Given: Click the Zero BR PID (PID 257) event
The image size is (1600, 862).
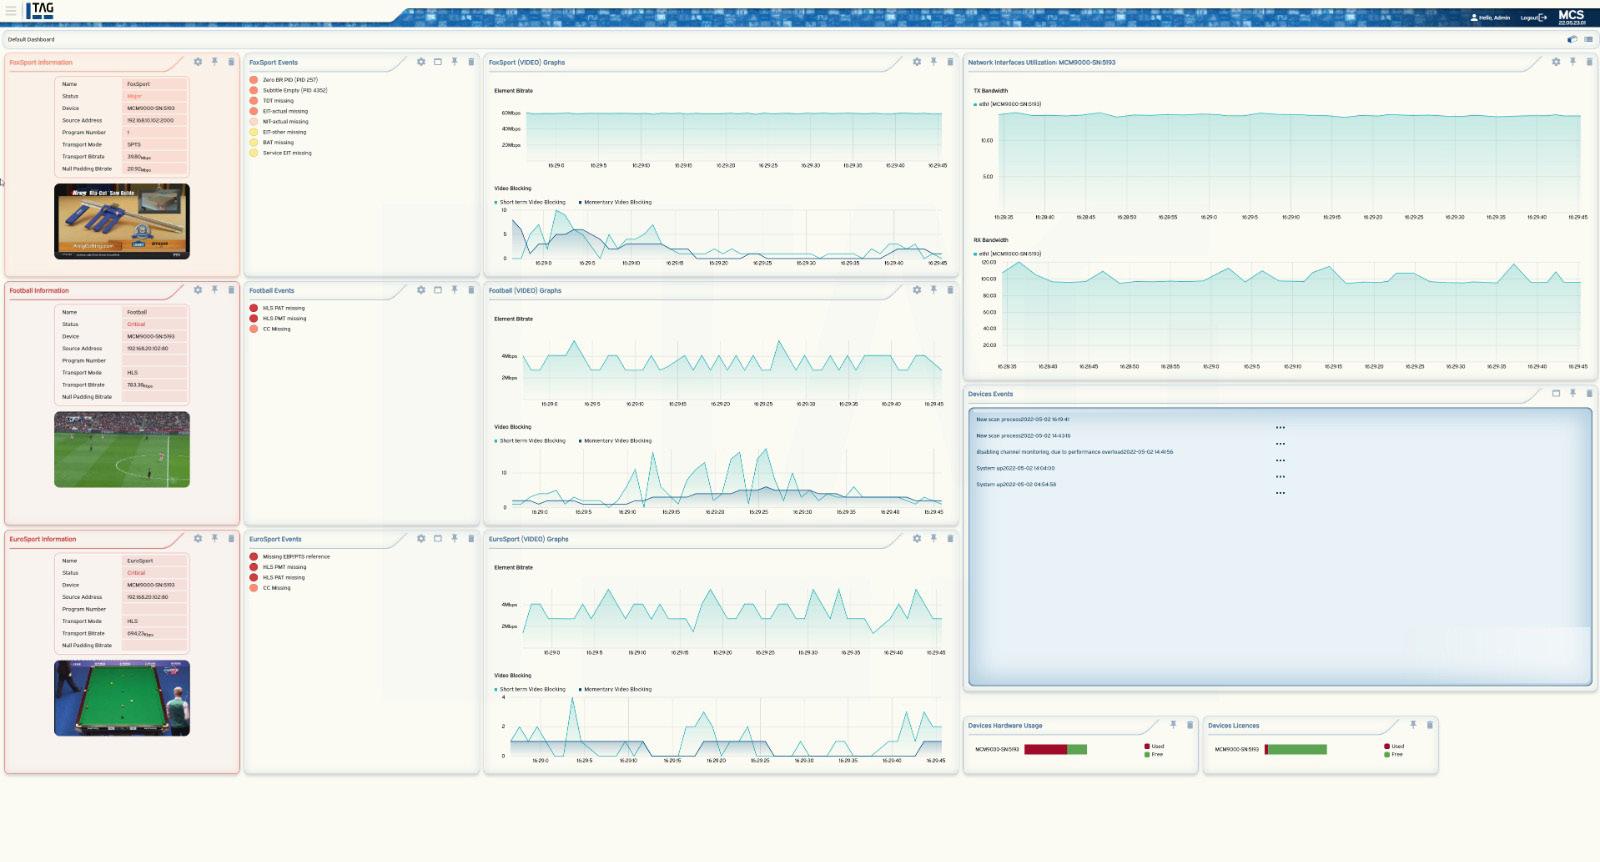Looking at the screenshot, I should click(x=290, y=79).
